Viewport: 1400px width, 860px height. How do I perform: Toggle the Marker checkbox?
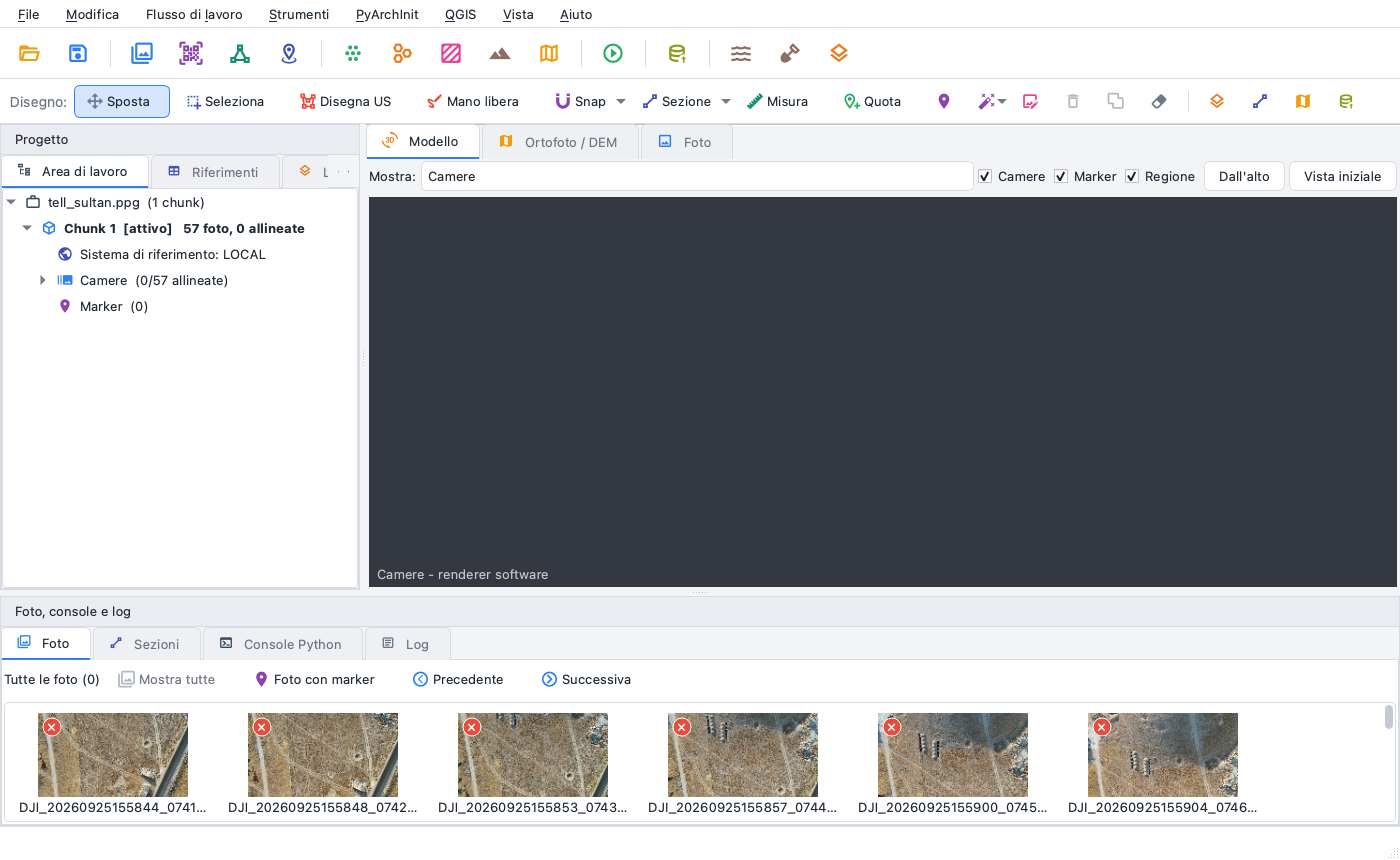click(1061, 176)
